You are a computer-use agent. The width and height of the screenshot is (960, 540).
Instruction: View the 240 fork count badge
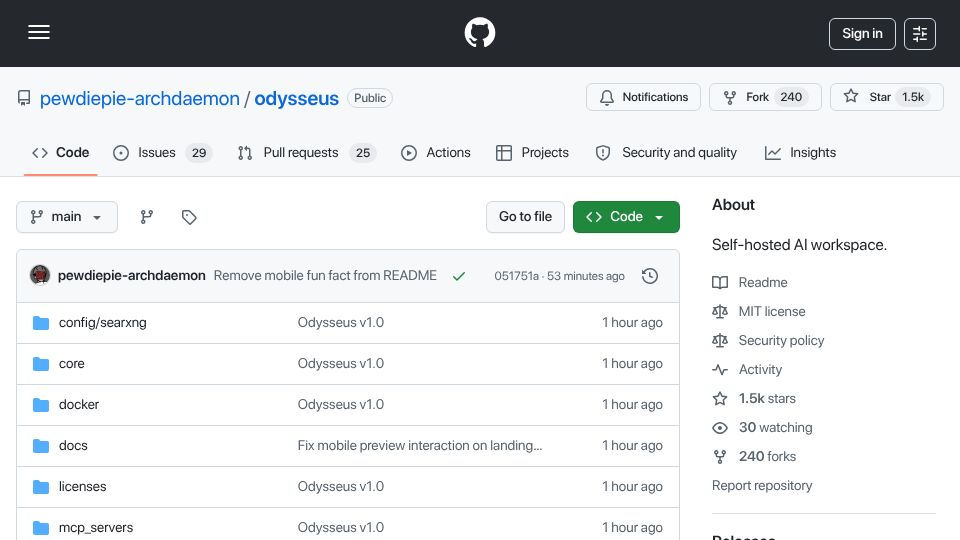pos(791,97)
